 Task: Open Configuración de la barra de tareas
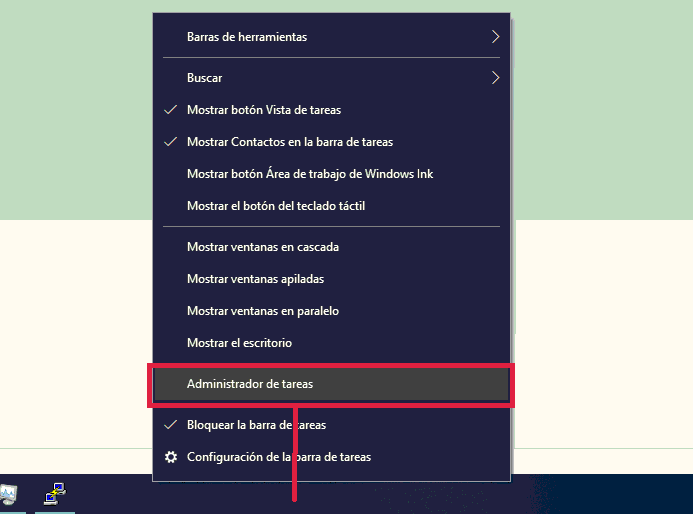pyautogui.click(x=278, y=457)
